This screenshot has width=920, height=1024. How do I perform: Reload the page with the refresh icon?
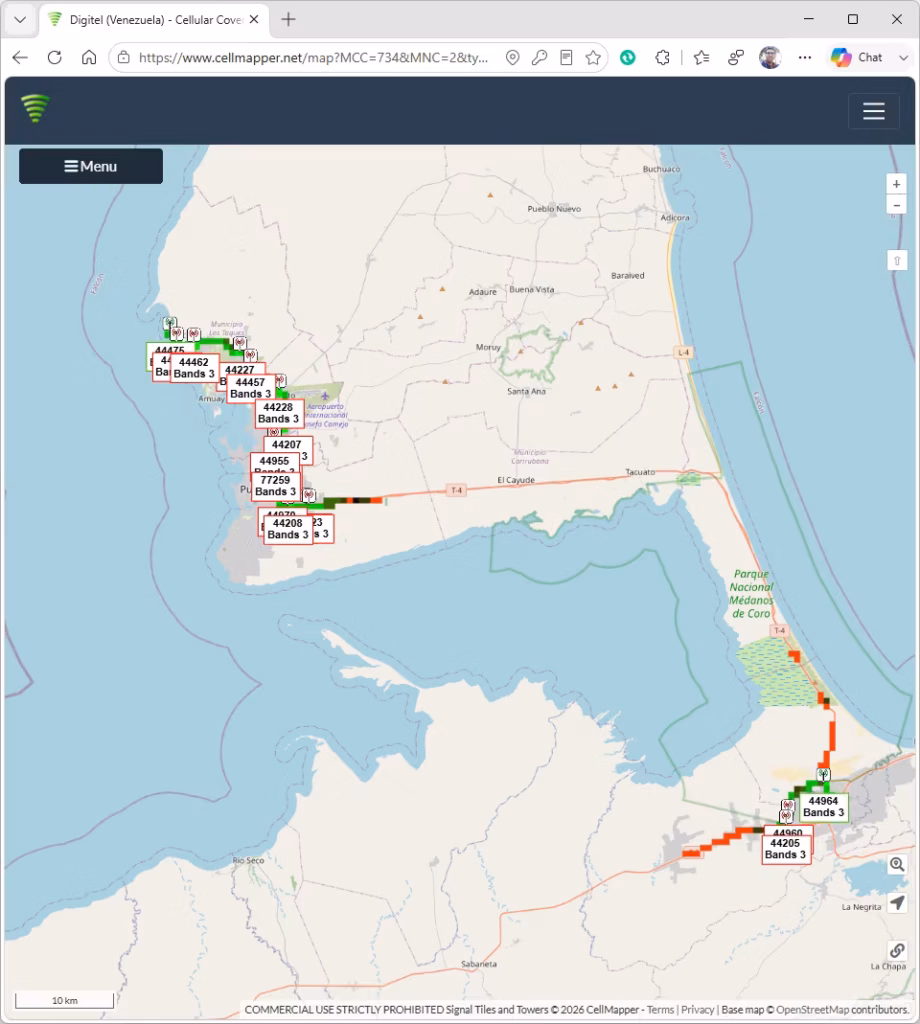pos(55,57)
